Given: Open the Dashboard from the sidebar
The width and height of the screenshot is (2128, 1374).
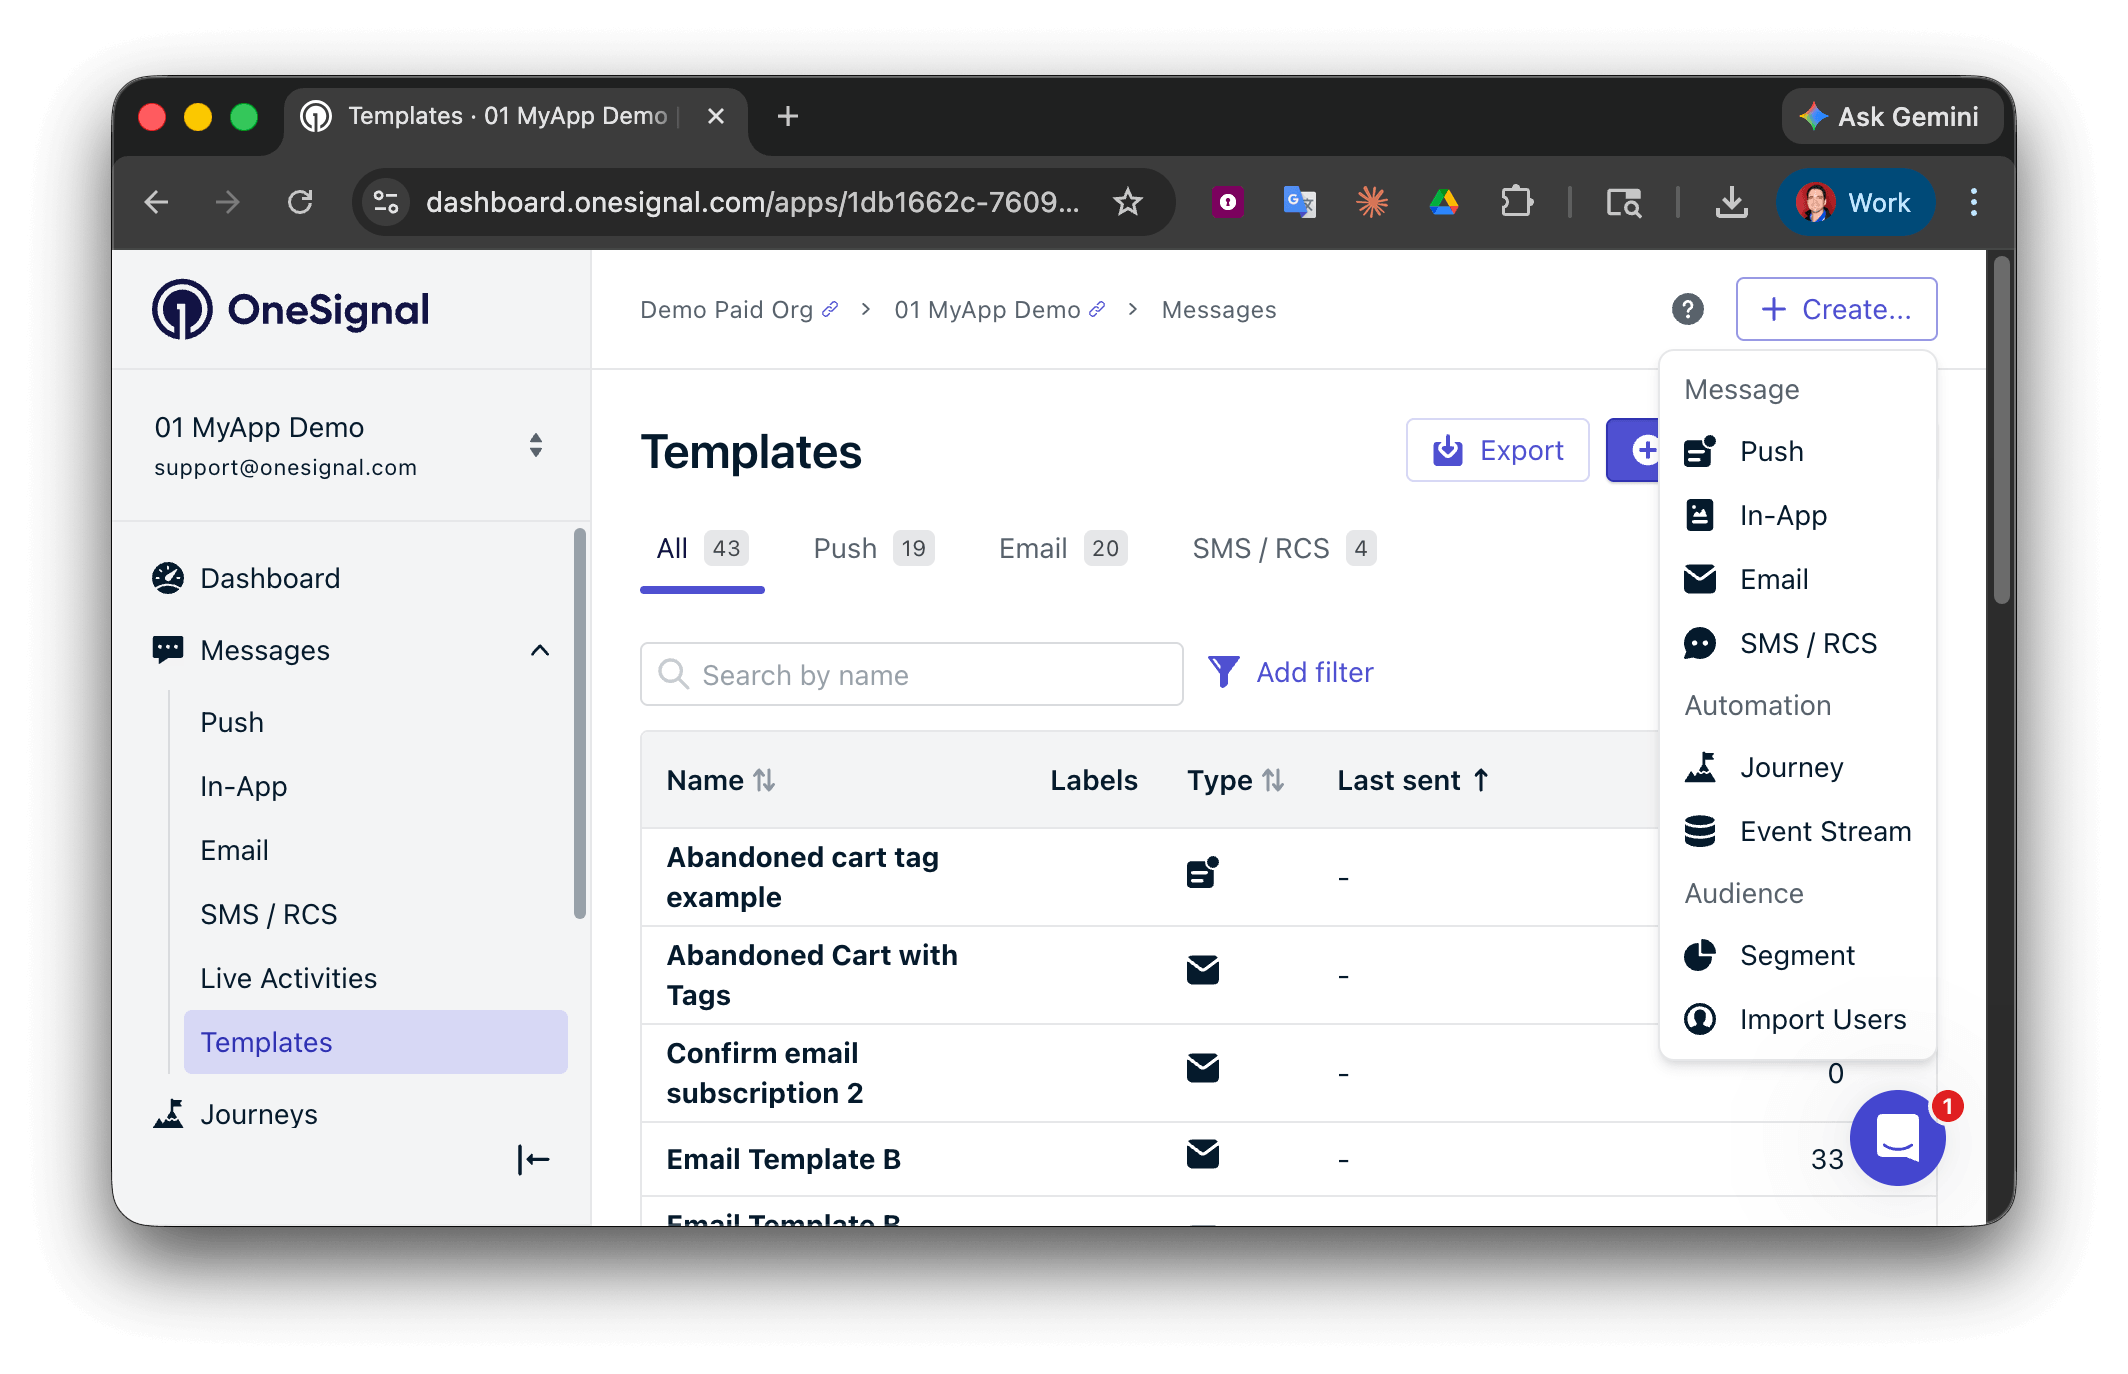Looking at the screenshot, I should 270,578.
